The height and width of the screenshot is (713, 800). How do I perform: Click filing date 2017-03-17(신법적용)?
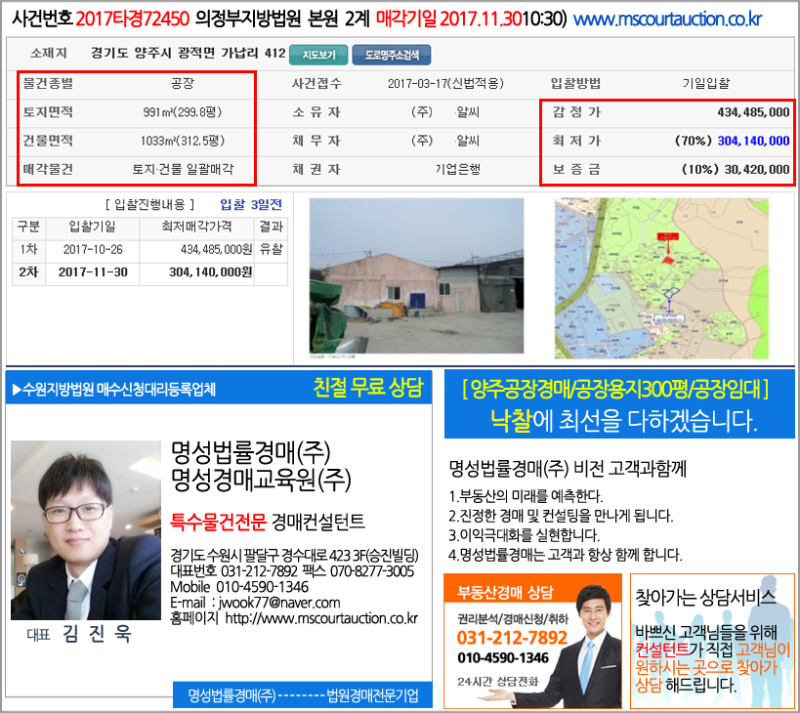(445, 83)
